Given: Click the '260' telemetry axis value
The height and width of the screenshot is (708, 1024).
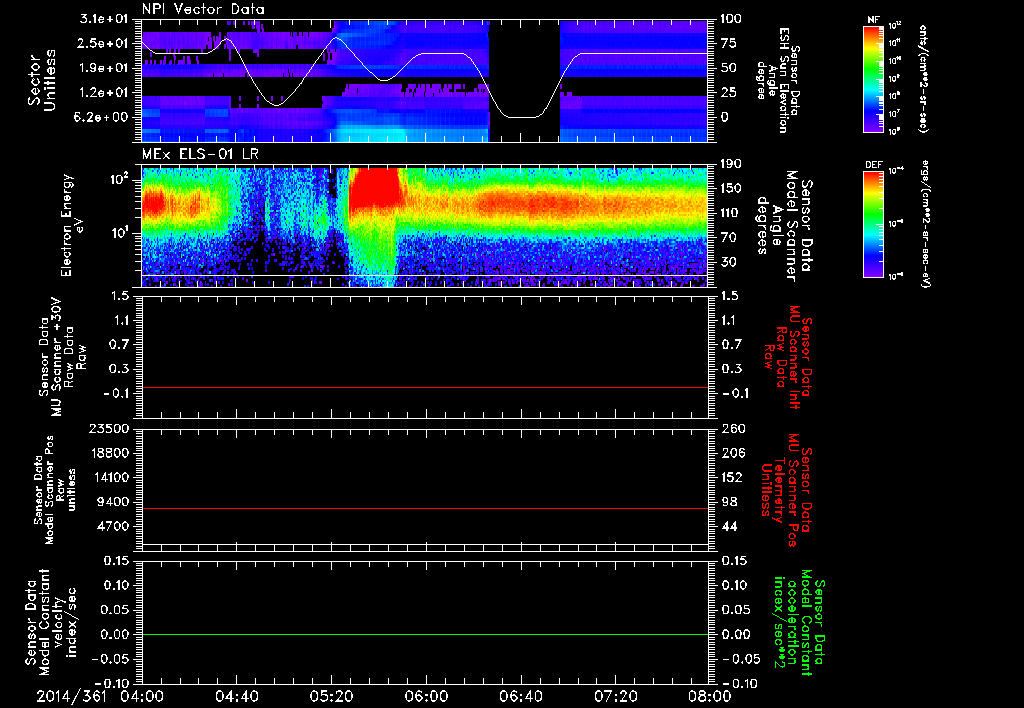Looking at the screenshot, I should coord(733,428).
